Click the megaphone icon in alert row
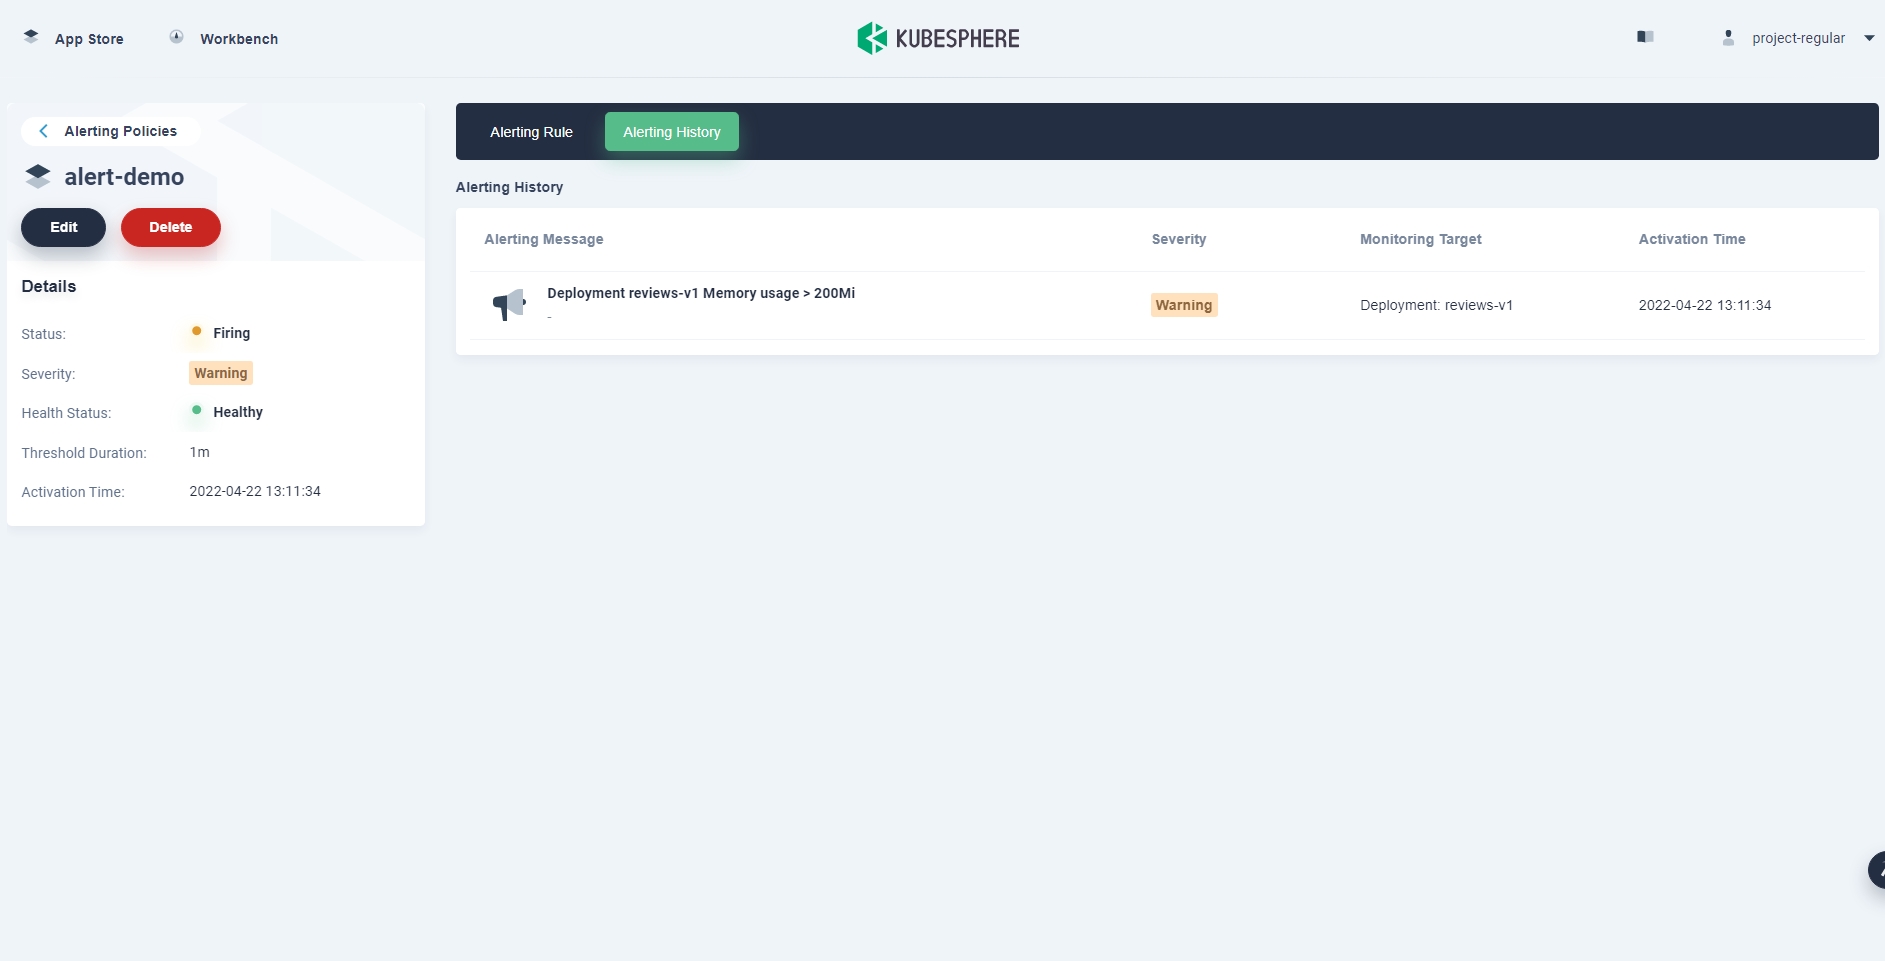Image resolution: width=1885 pixels, height=961 pixels. coord(509,304)
